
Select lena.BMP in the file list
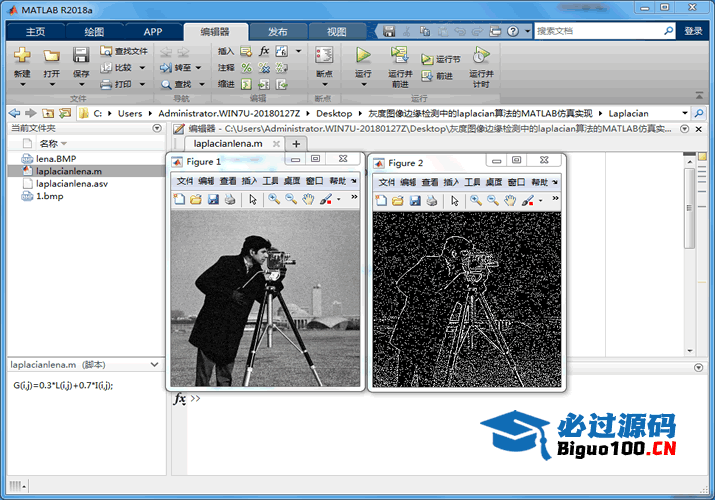coord(55,158)
